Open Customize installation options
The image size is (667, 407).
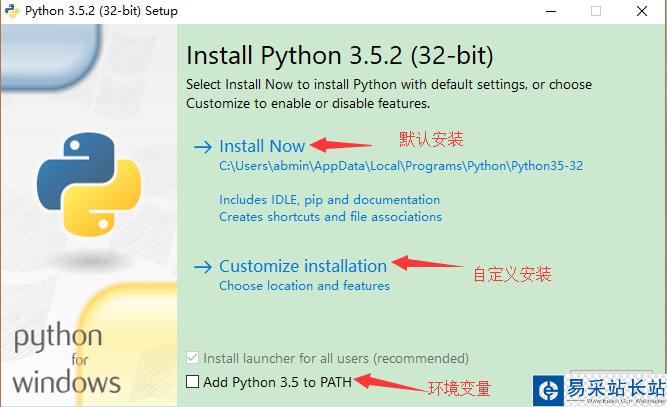pos(302,266)
